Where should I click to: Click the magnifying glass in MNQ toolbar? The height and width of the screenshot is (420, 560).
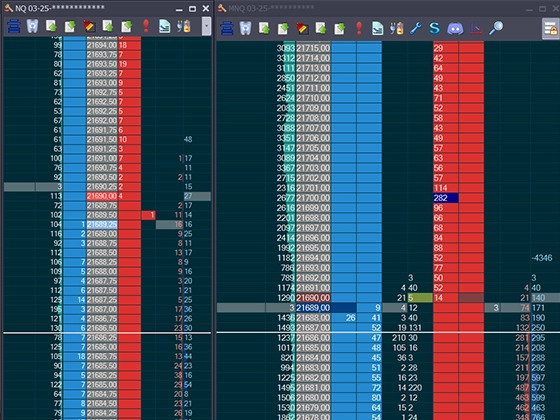coord(496,28)
